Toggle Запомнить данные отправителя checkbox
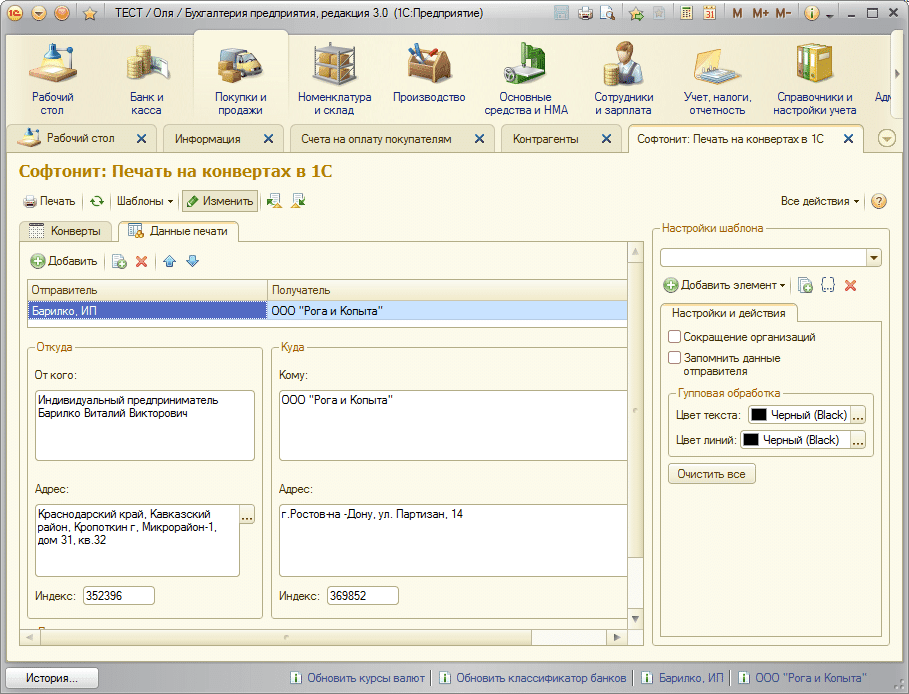 674,358
